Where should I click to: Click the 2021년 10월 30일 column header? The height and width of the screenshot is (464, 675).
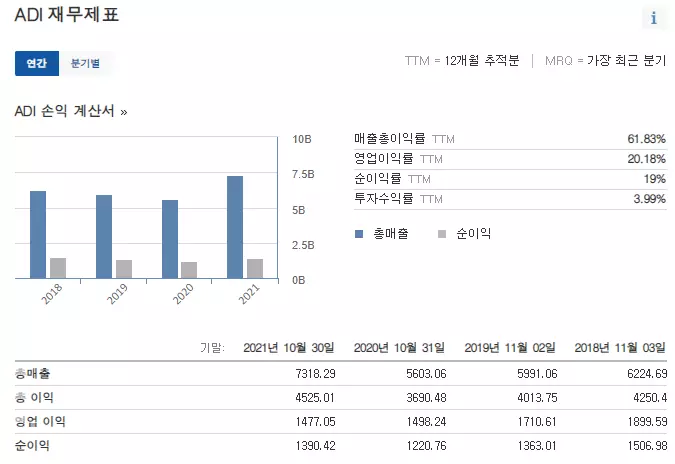(x=288, y=348)
